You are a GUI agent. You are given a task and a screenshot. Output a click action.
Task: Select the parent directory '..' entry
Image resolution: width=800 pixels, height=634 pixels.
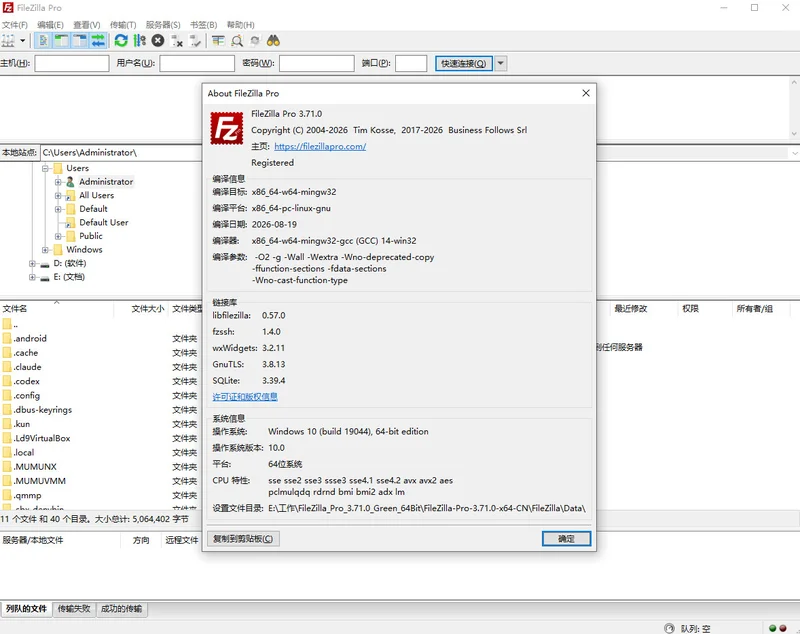click(15, 324)
